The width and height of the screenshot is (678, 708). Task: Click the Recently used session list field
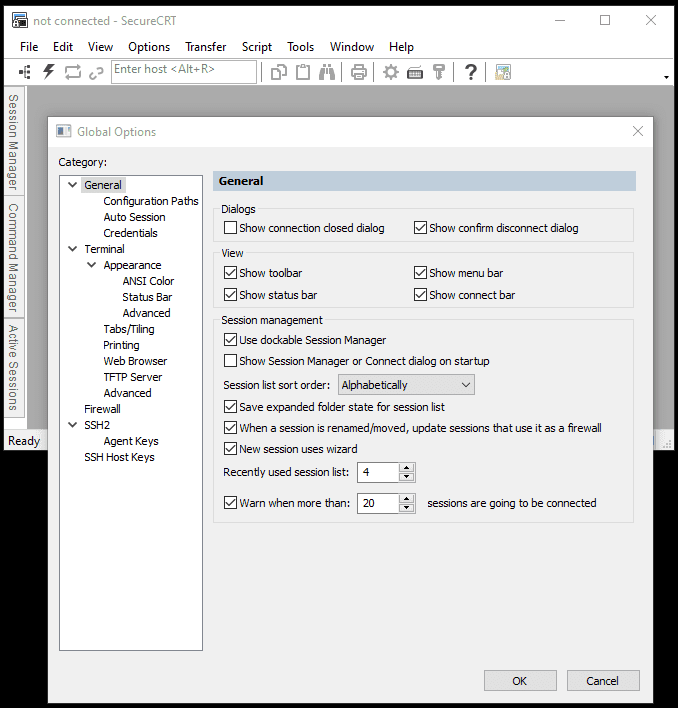coord(378,472)
